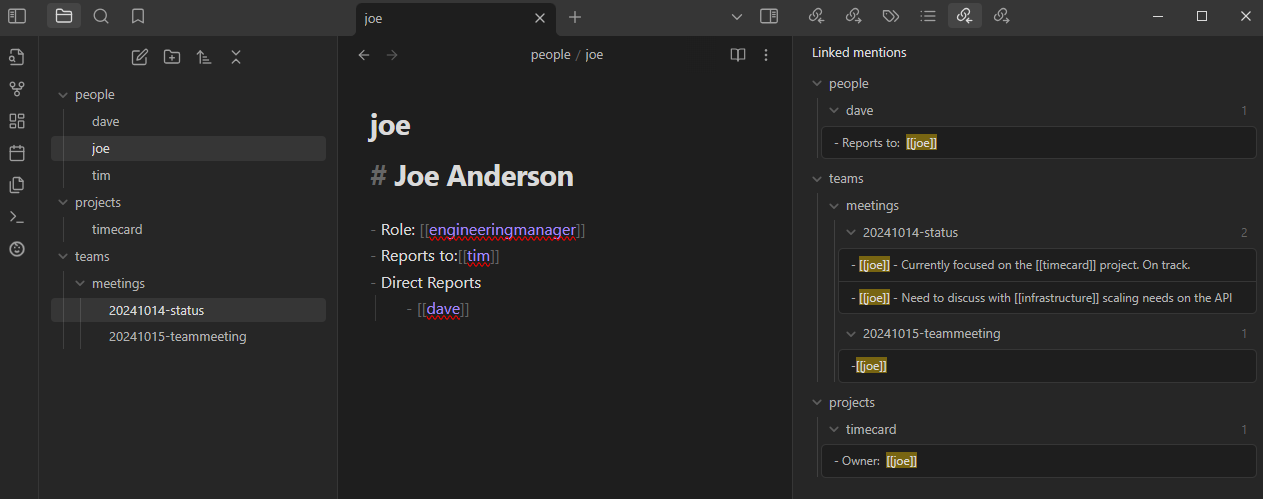The height and width of the screenshot is (499, 1263).
Task: Open outgoing links tab next to tags tab
Action: (853, 16)
